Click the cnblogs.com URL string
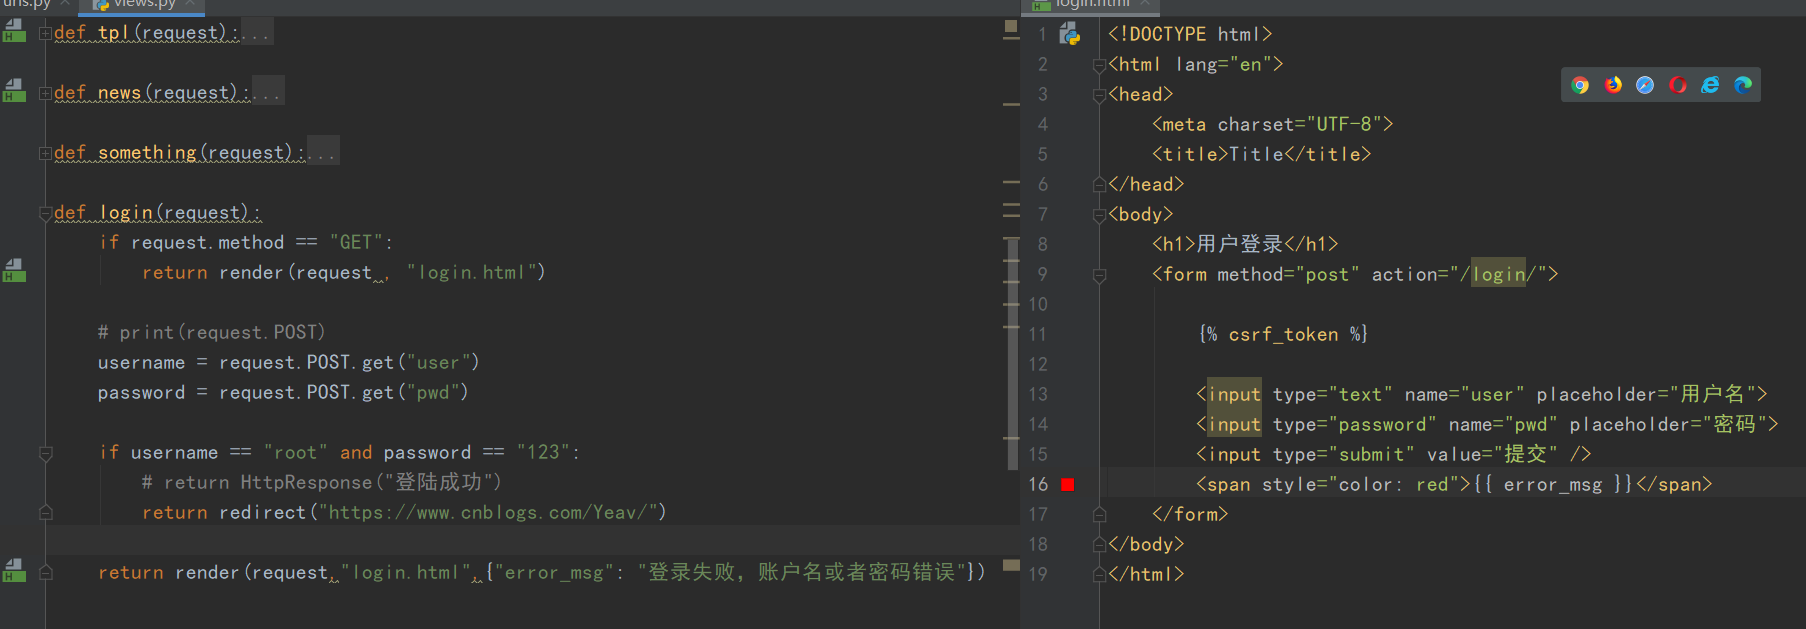The width and height of the screenshot is (1806, 629). coord(494,513)
